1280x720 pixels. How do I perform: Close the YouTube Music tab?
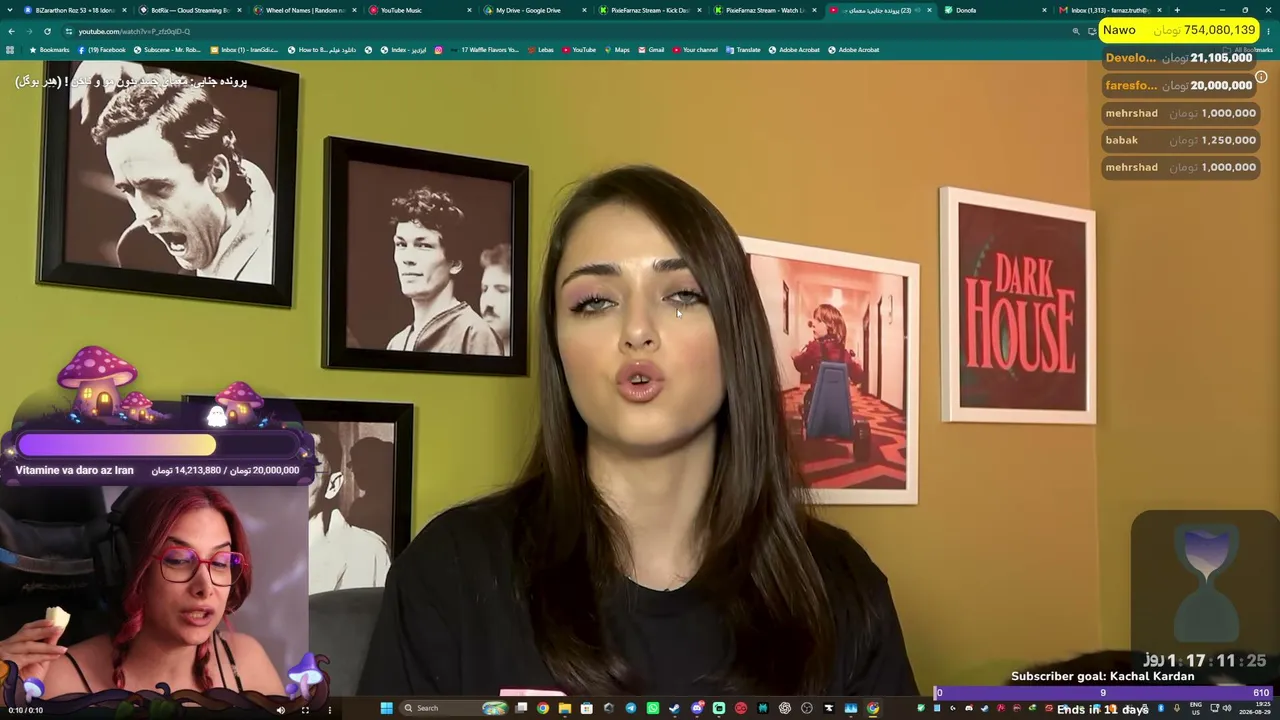tap(469, 10)
